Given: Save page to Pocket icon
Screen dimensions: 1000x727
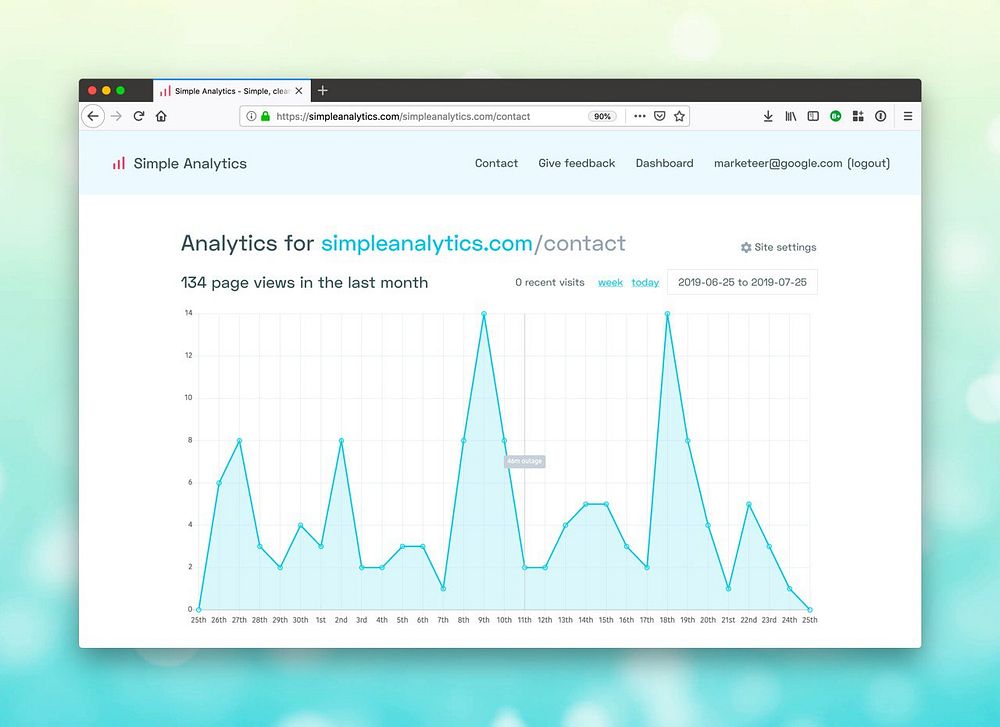Looking at the screenshot, I should (x=660, y=116).
